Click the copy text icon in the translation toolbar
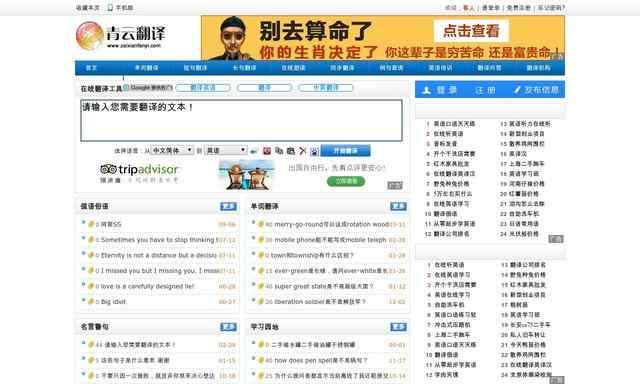Screen dimensions: 640x384 [x=279, y=151]
